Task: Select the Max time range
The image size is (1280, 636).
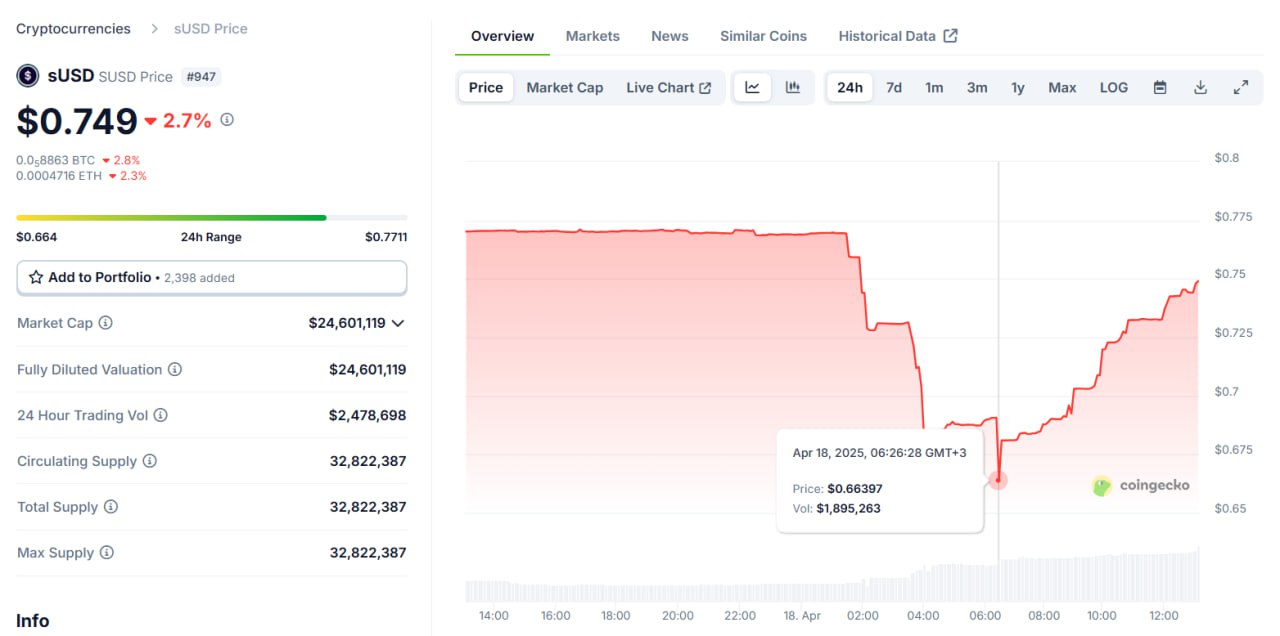Action: click(1062, 88)
